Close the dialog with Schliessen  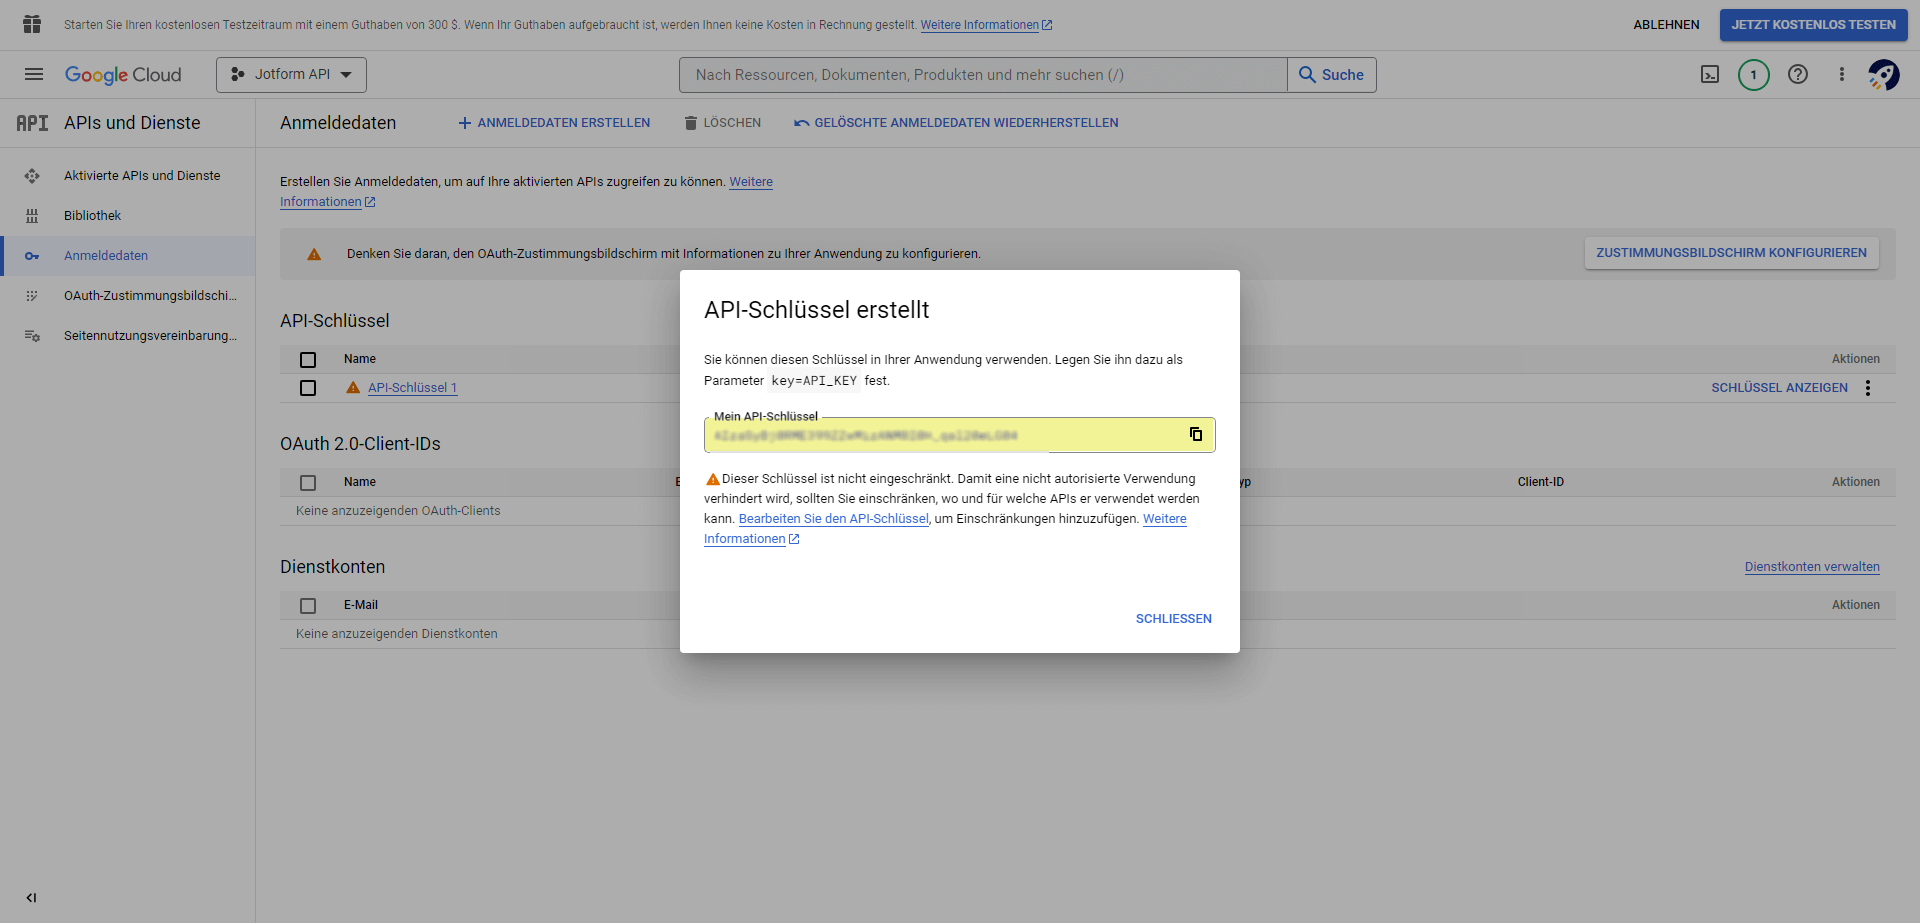point(1173,619)
